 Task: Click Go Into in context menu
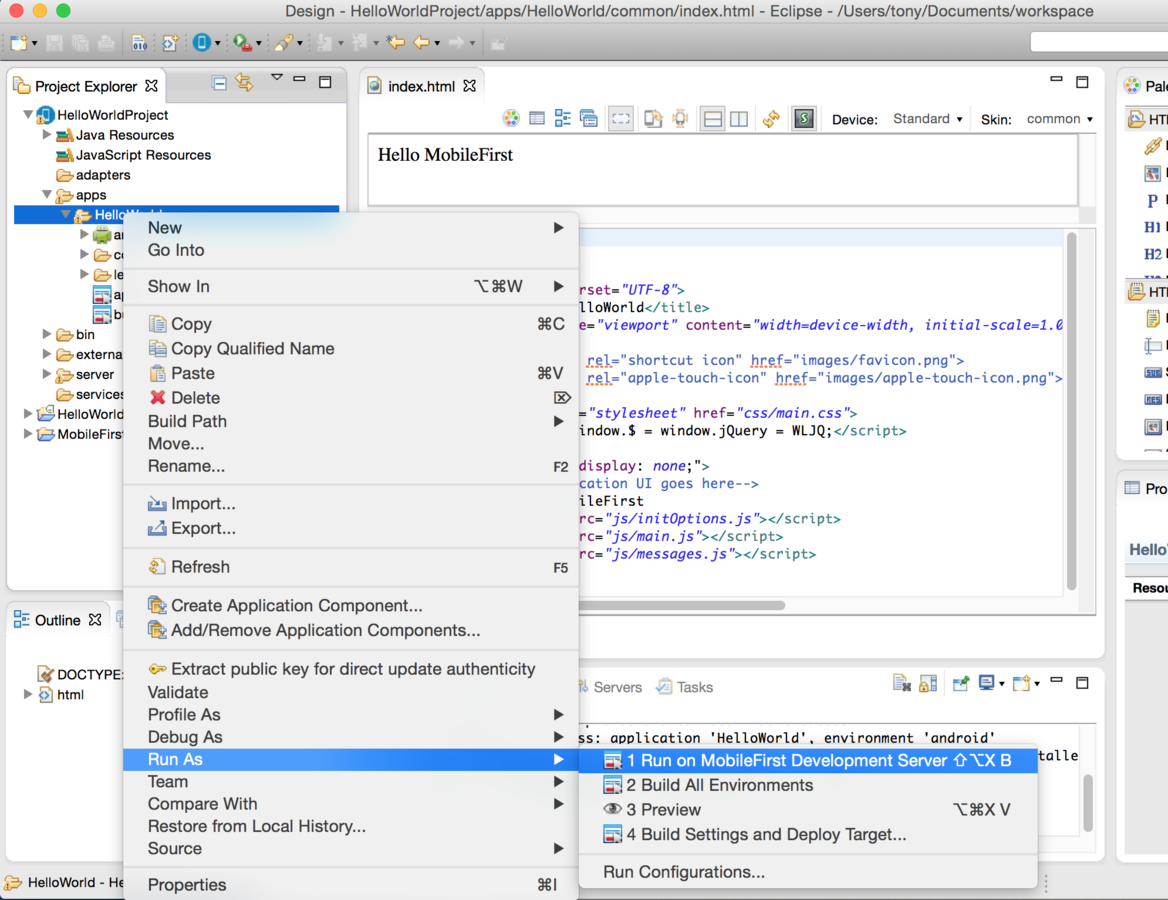[351, 250]
